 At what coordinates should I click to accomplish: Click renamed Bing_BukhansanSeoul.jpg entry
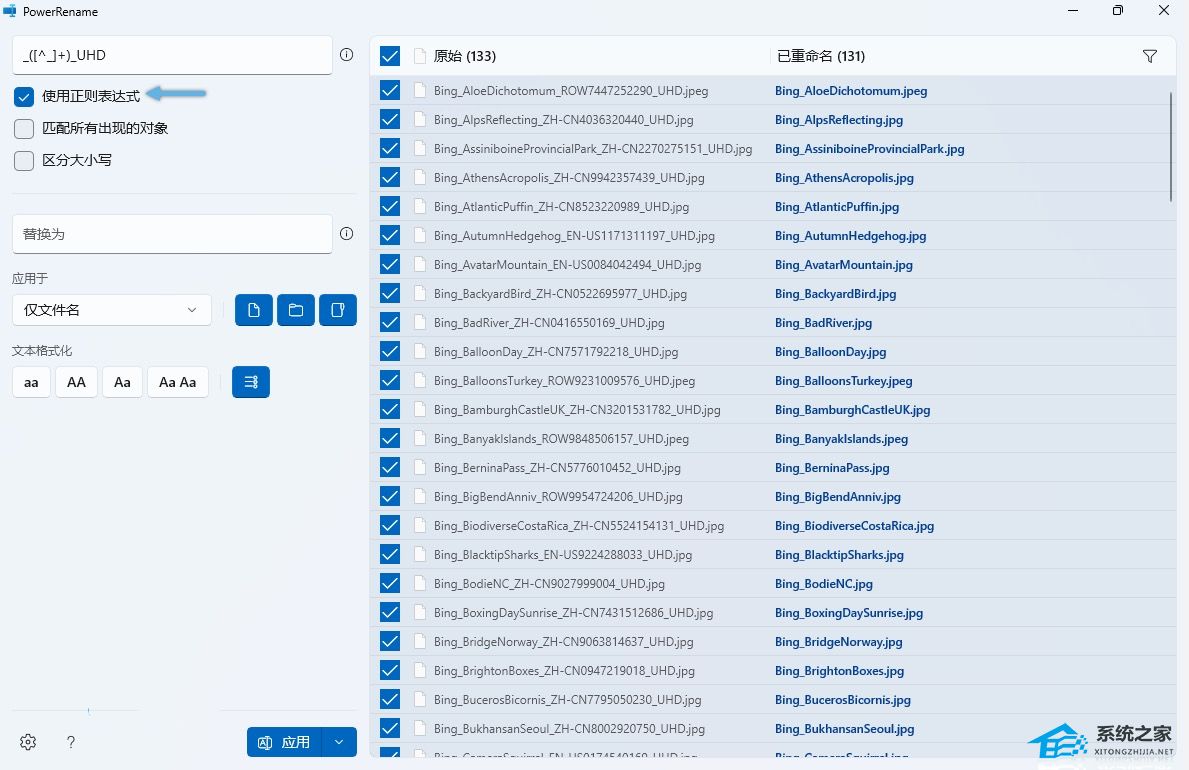(x=845, y=728)
